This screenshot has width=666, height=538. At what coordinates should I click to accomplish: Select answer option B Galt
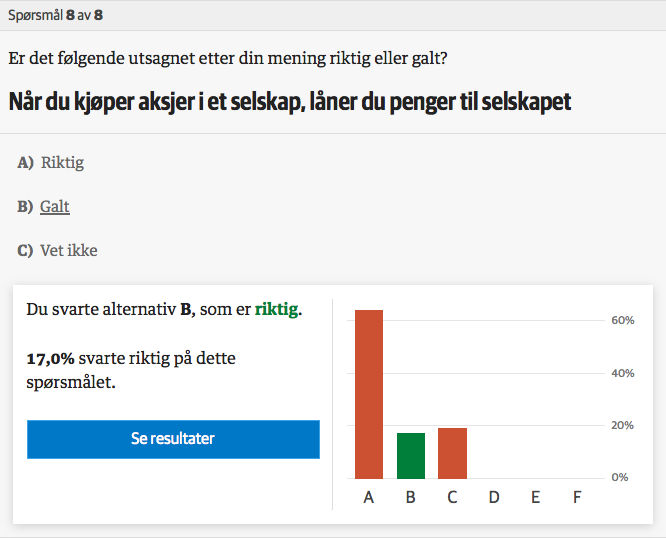(x=43, y=207)
